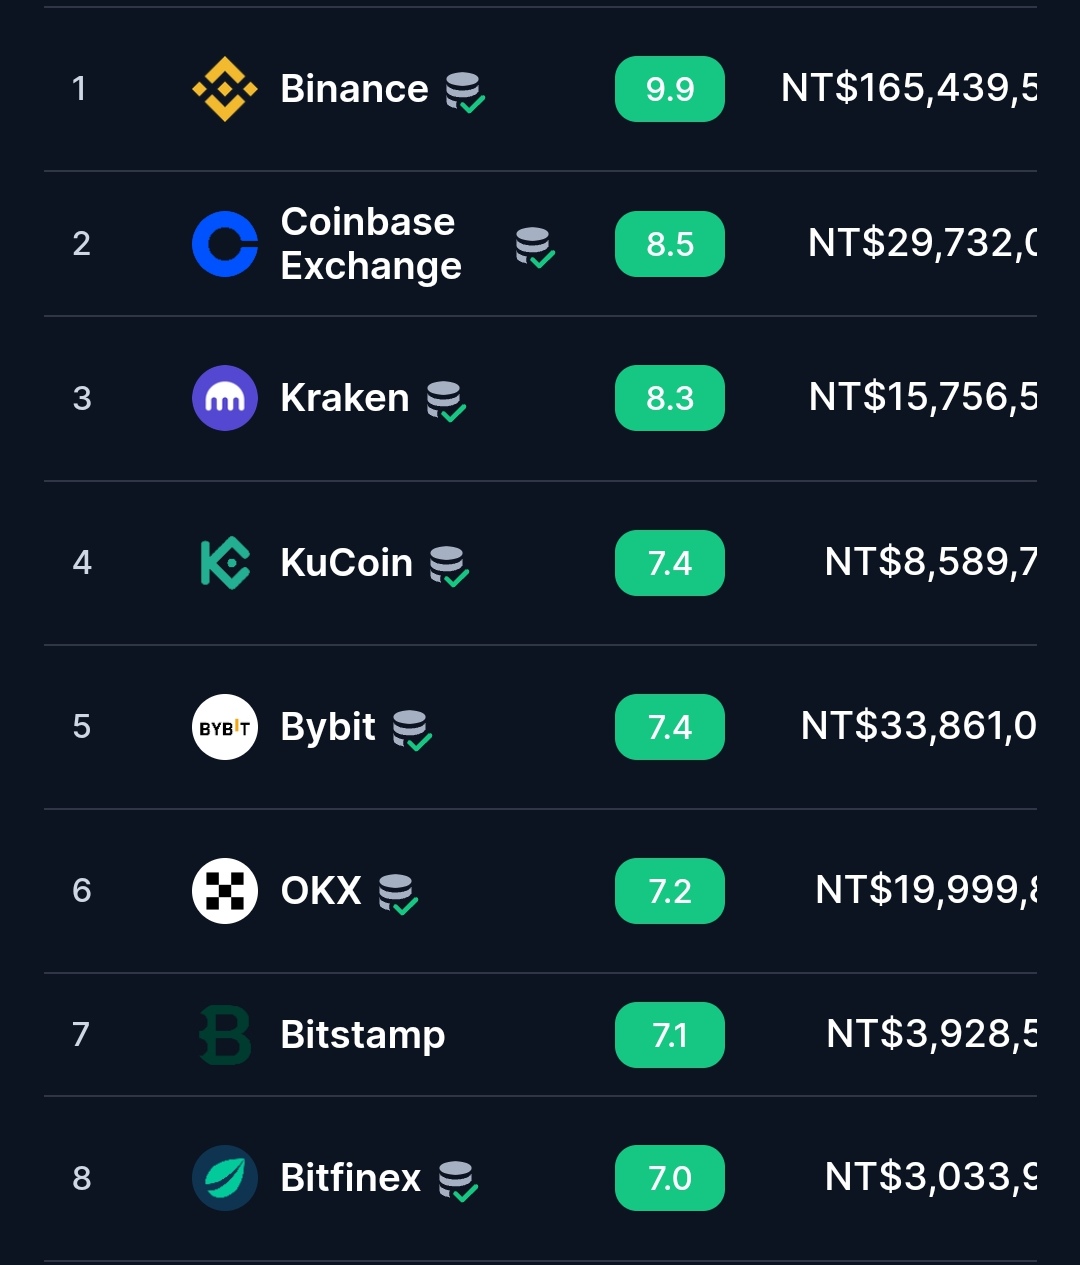Open the Coinbase Exchange name link
This screenshot has height=1265, width=1080.
370,244
